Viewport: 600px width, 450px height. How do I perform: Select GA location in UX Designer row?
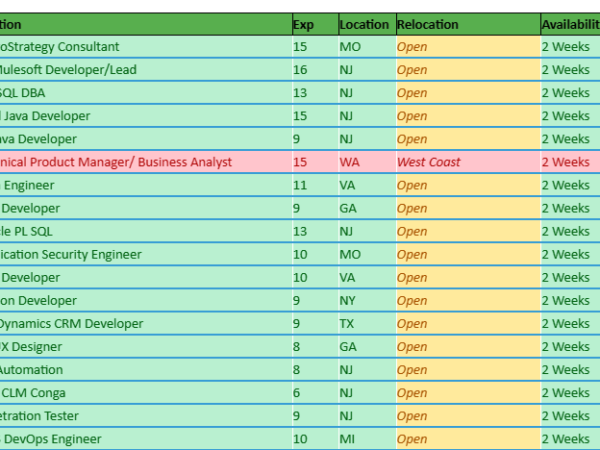[367, 347]
